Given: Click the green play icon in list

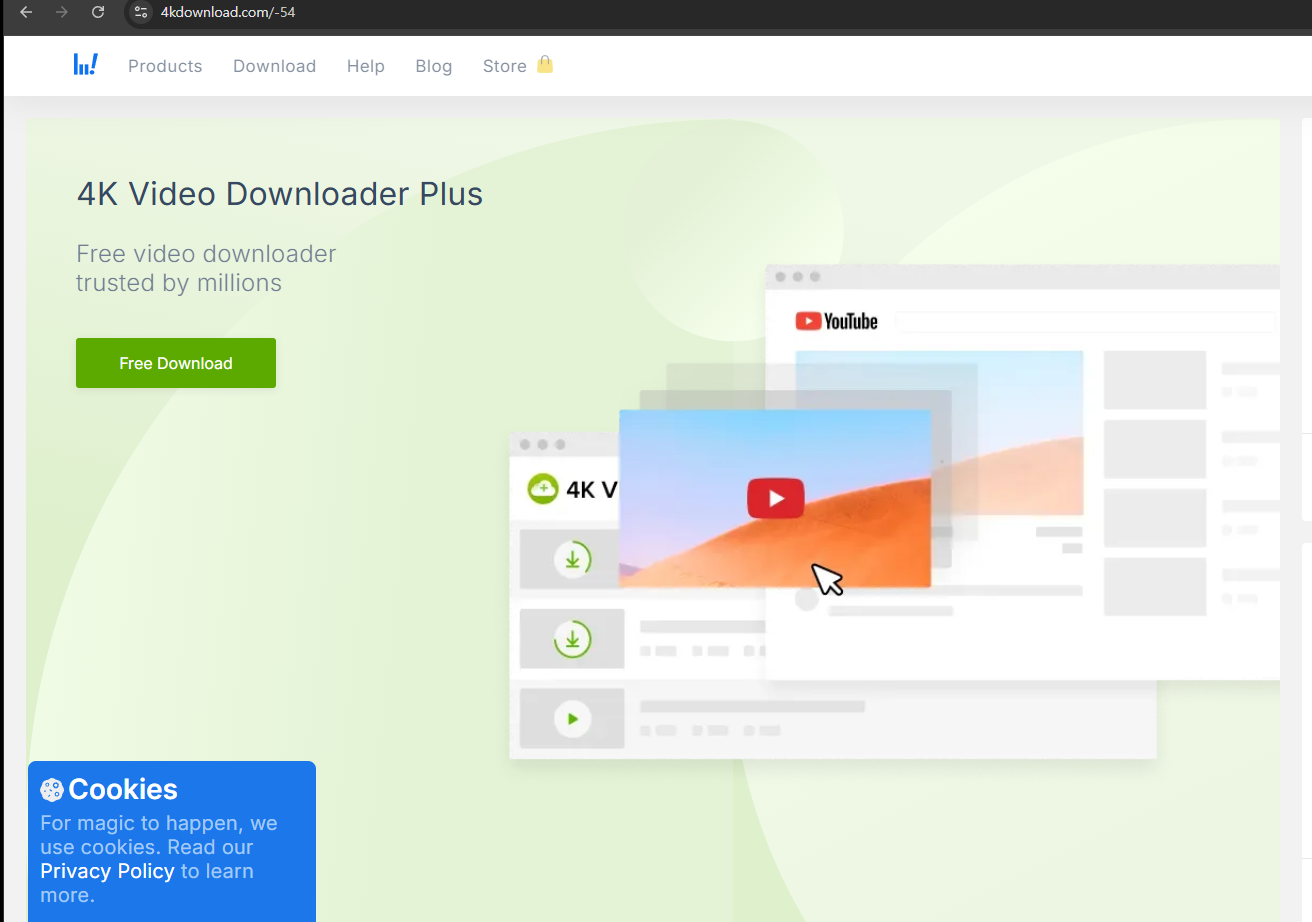Looking at the screenshot, I should pyautogui.click(x=573, y=718).
